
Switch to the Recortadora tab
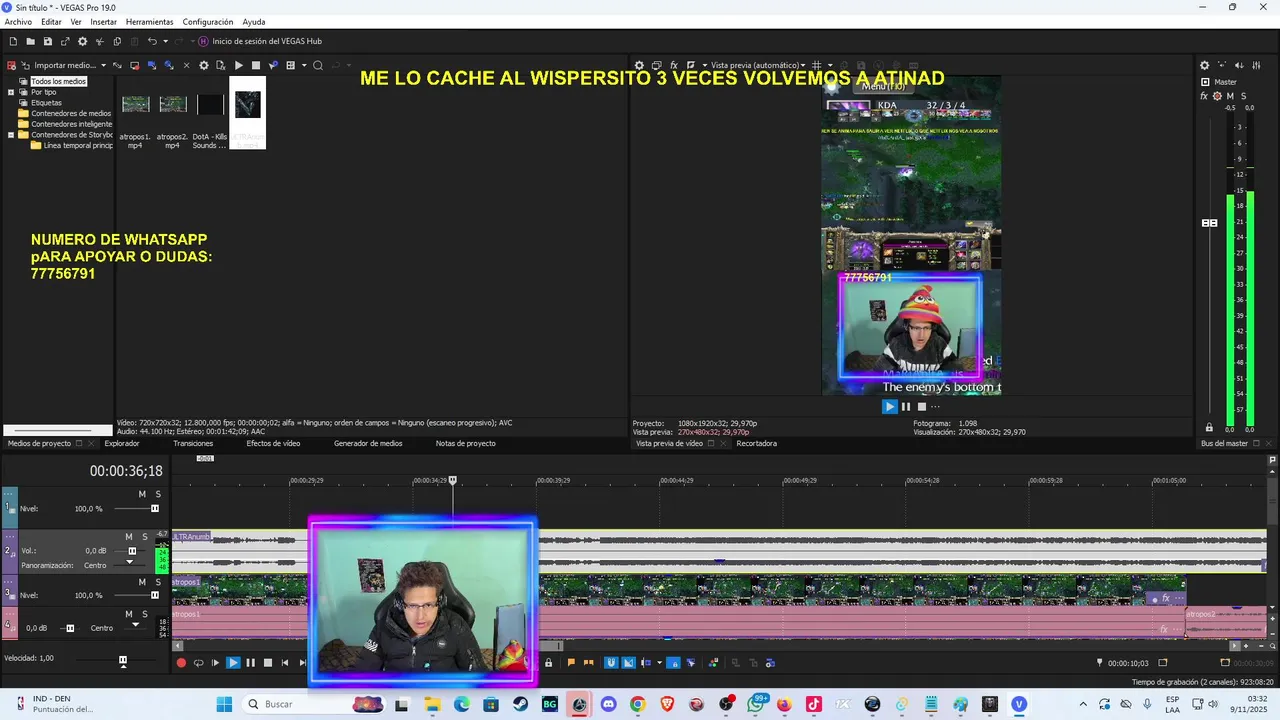(756, 443)
